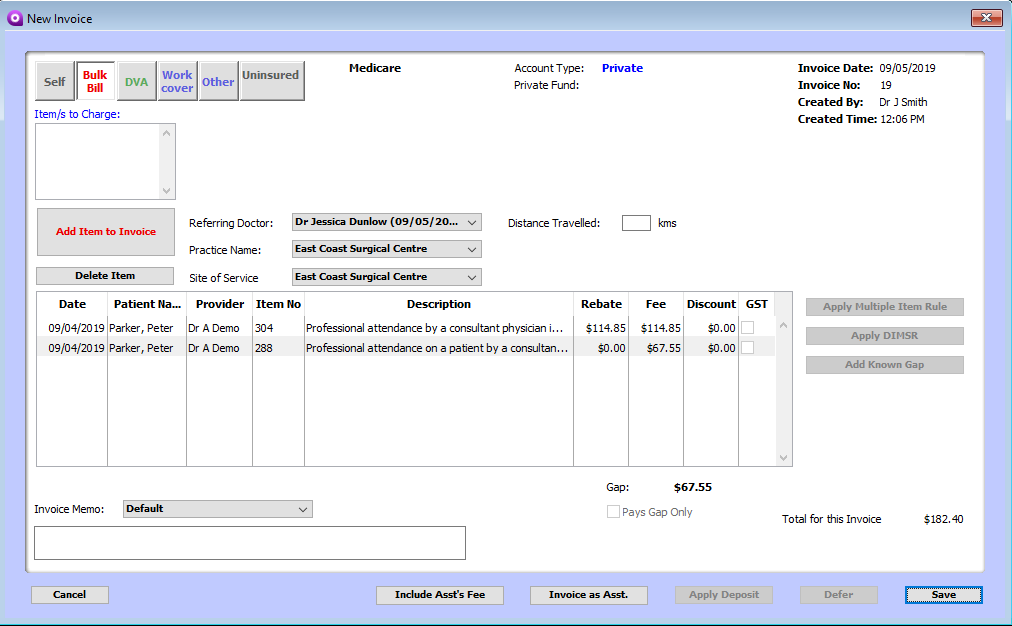The height and width of the screenshot is (626, 1012).
Task: Expand the Invoice Memo Default dropdown
Action: (x=217, y=509)
